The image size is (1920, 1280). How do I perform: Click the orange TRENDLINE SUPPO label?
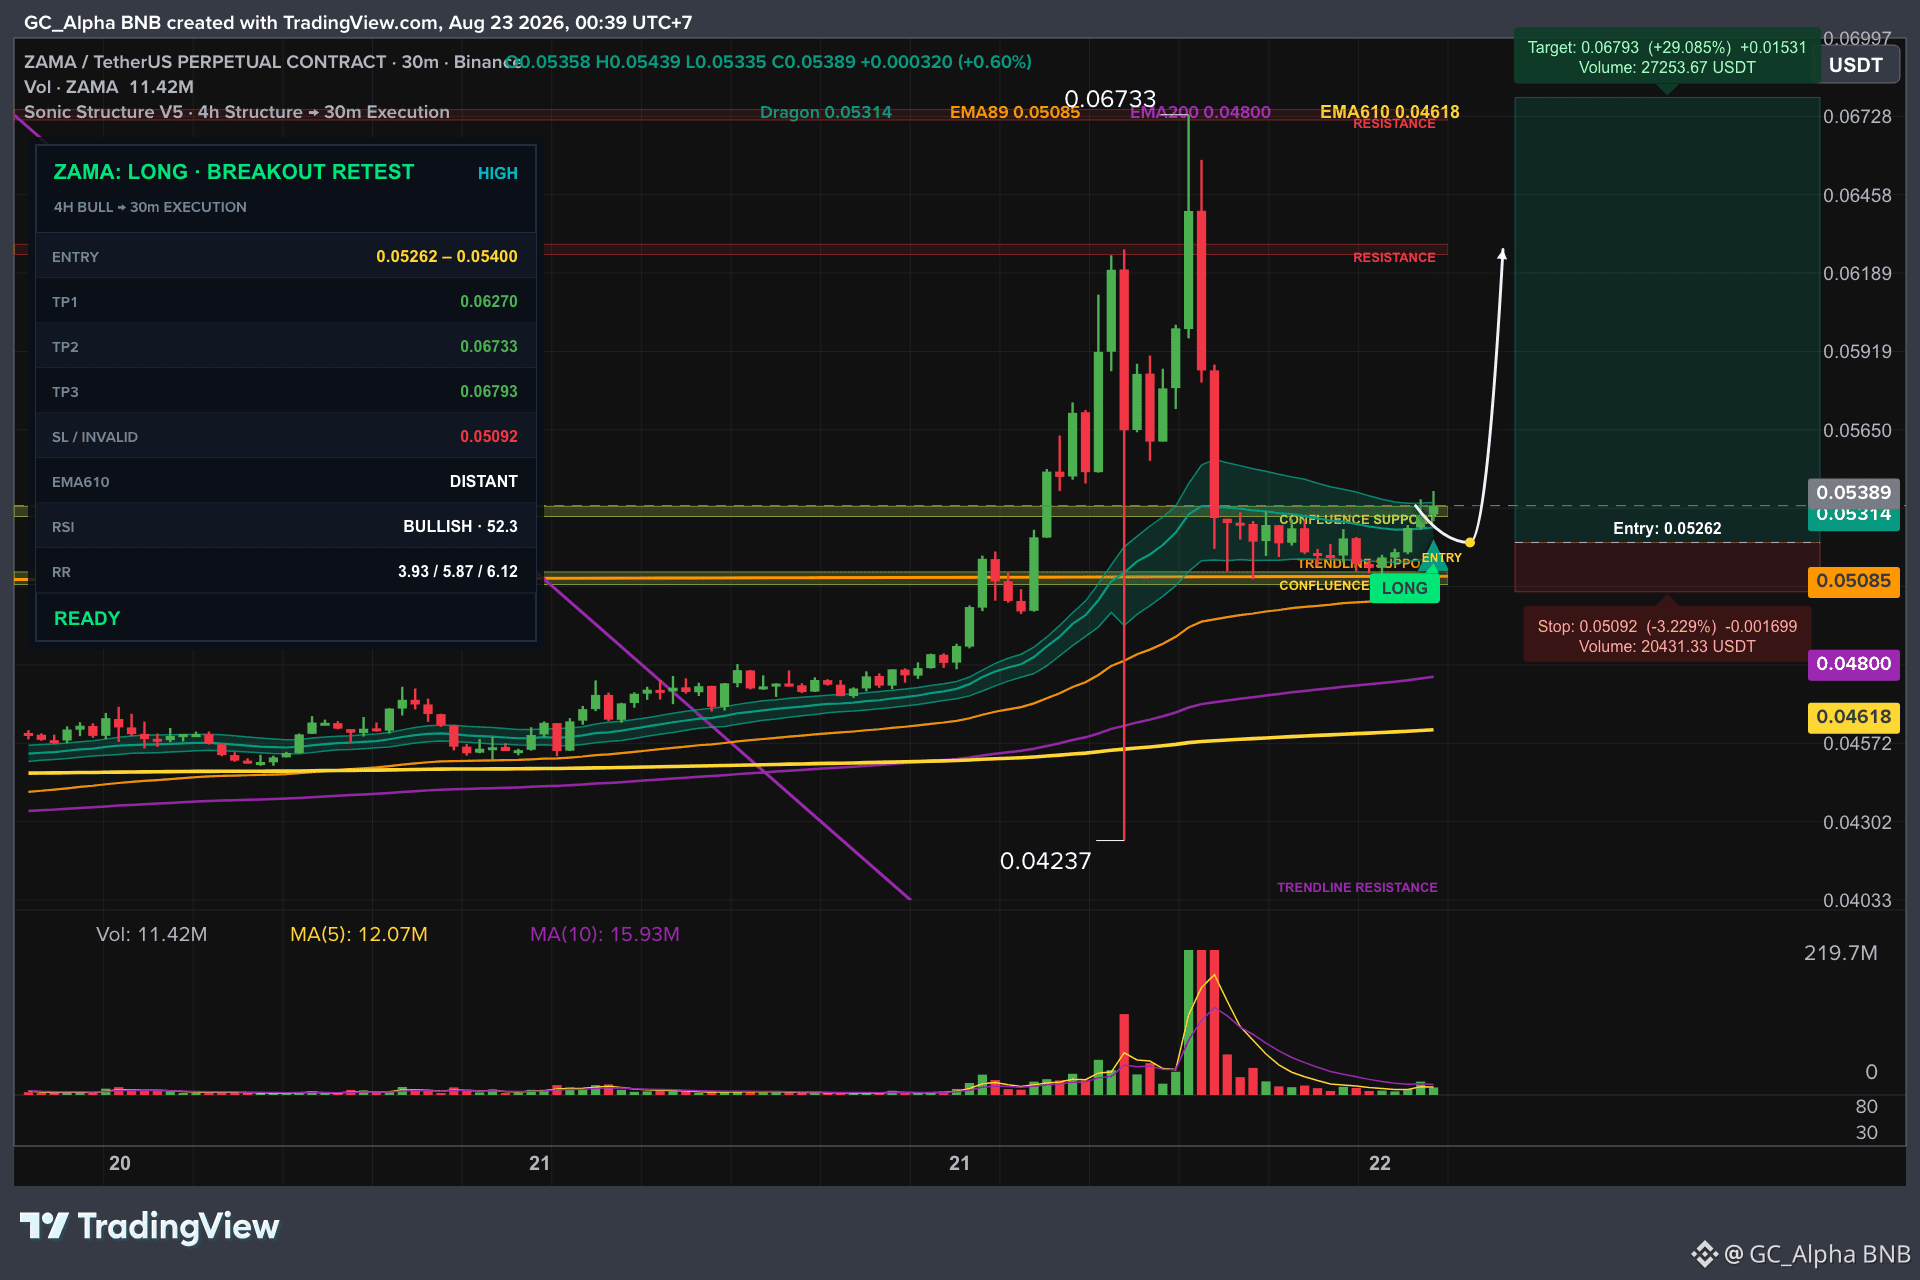(x=1358, y=564)
